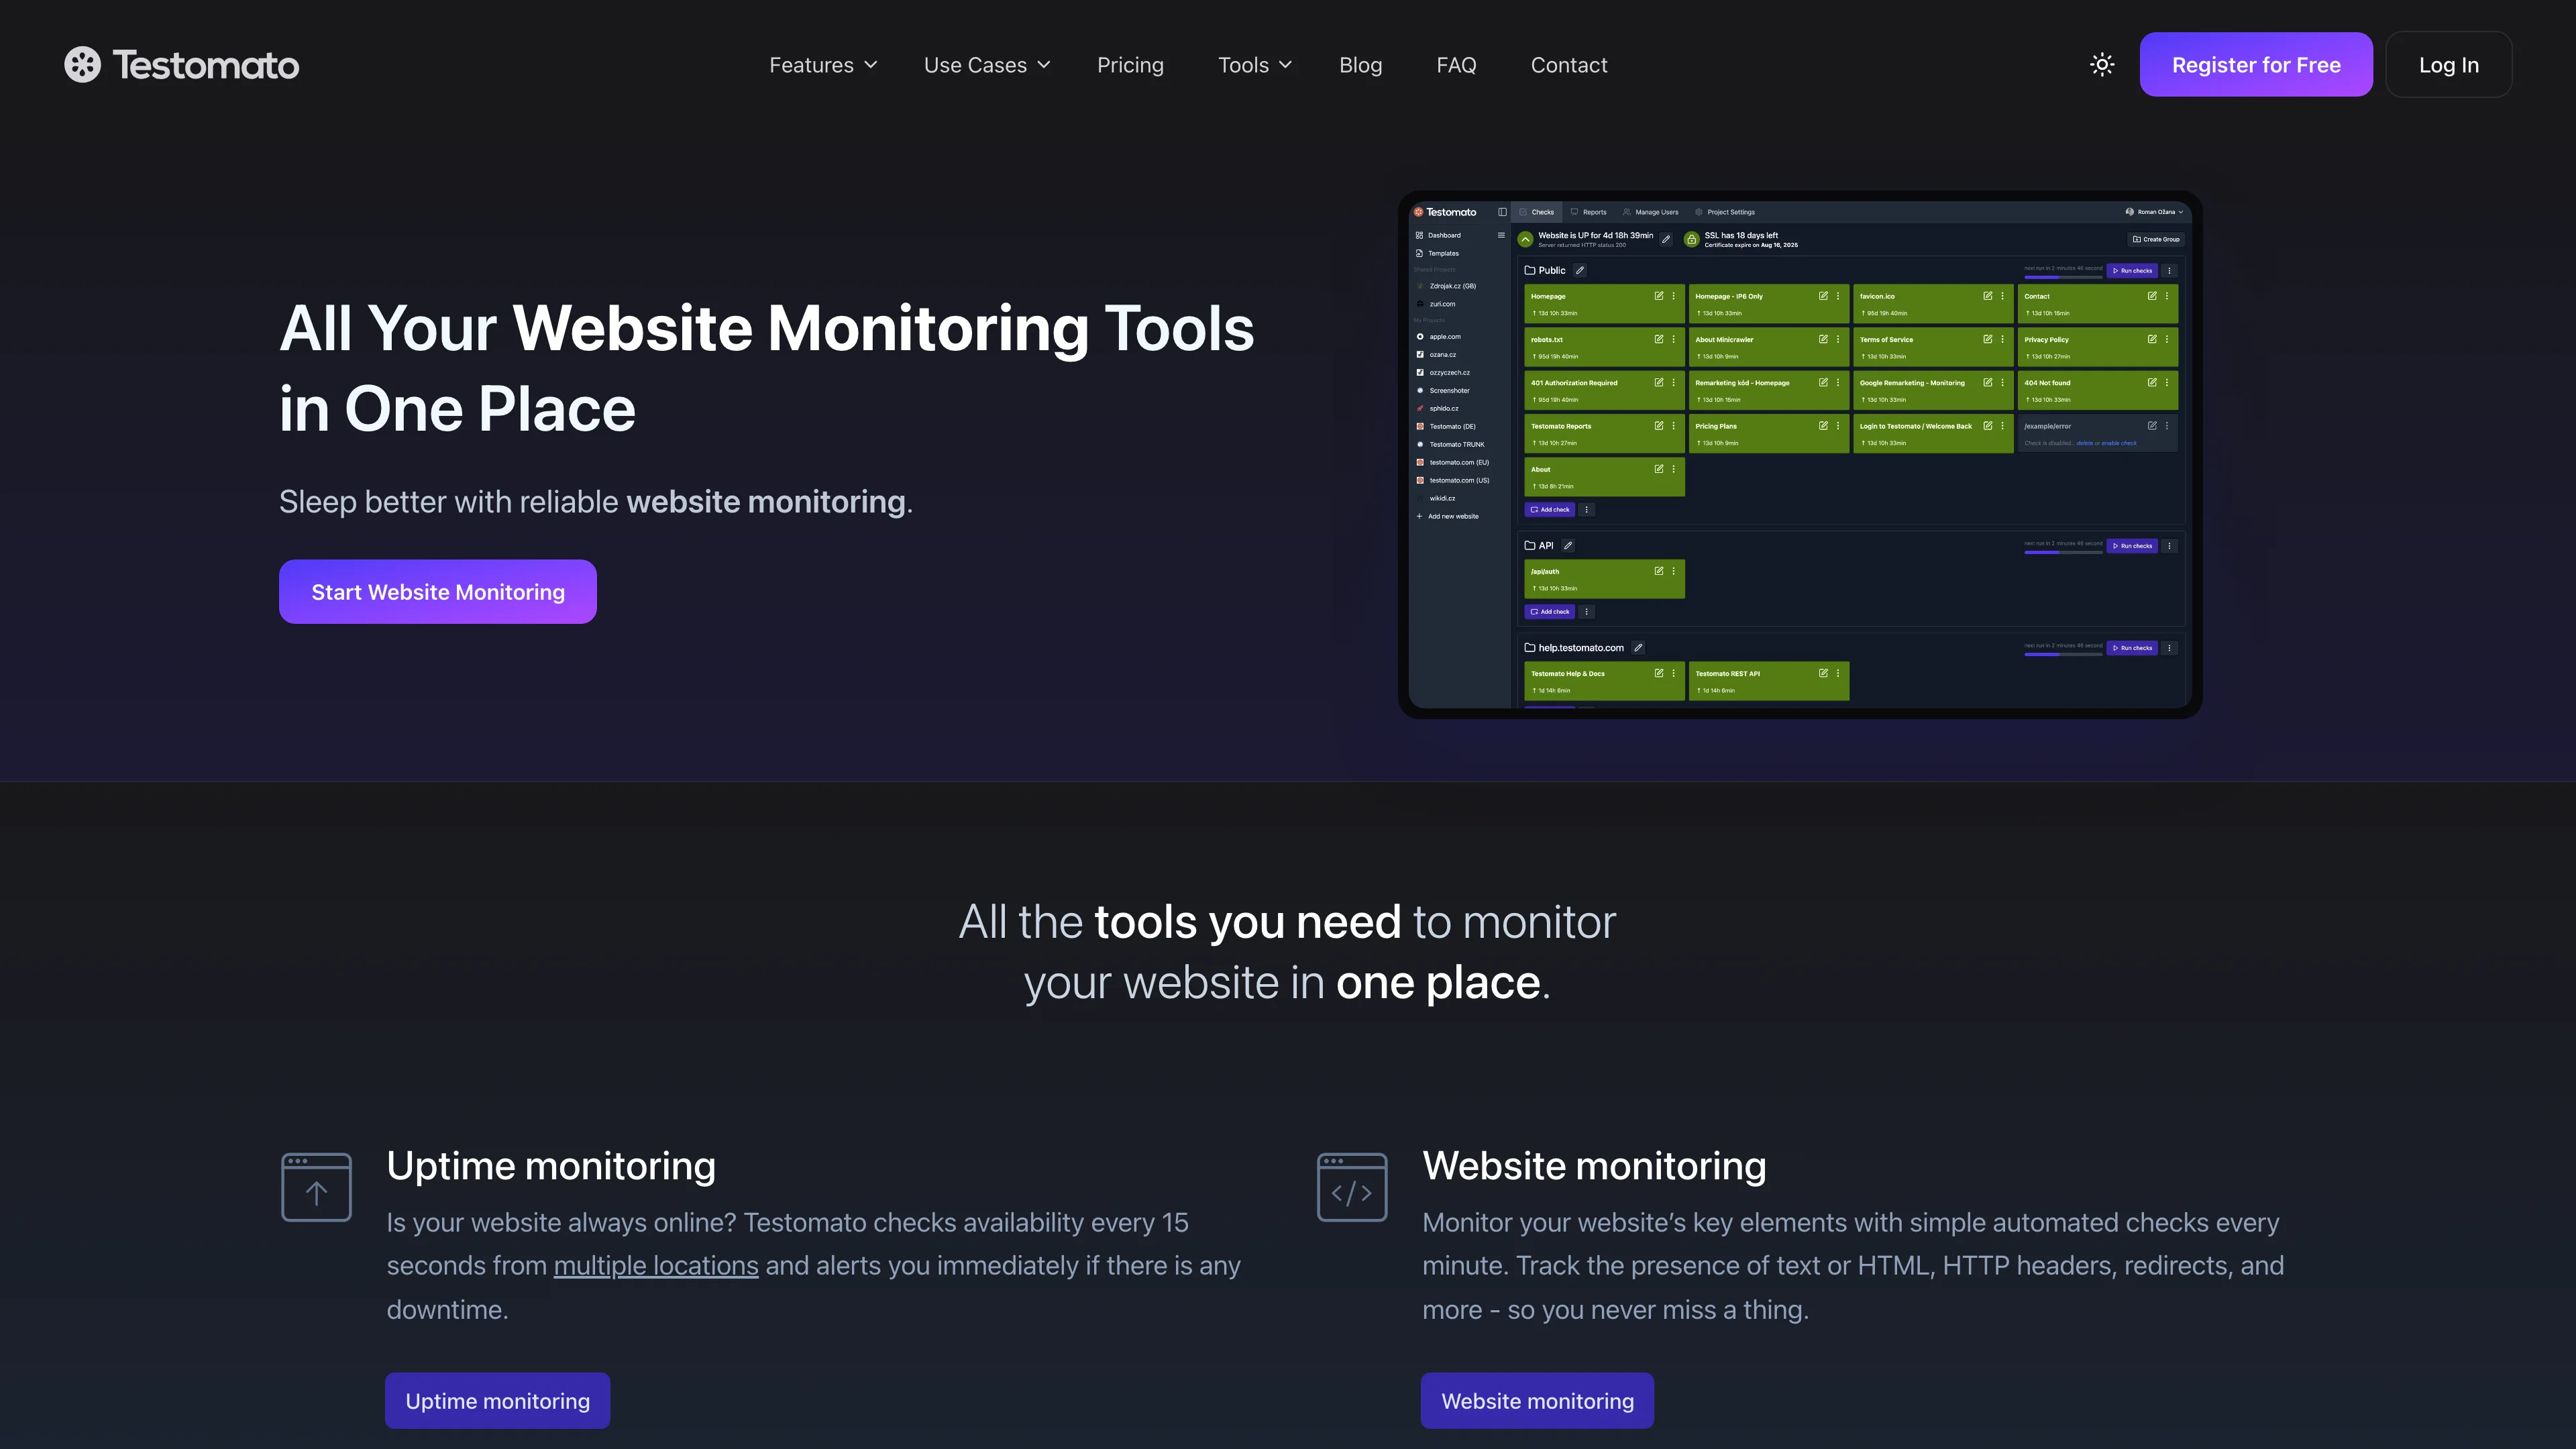
Task: Select the Dashboard icon in the sidebar
Action: pos(1420,235)
